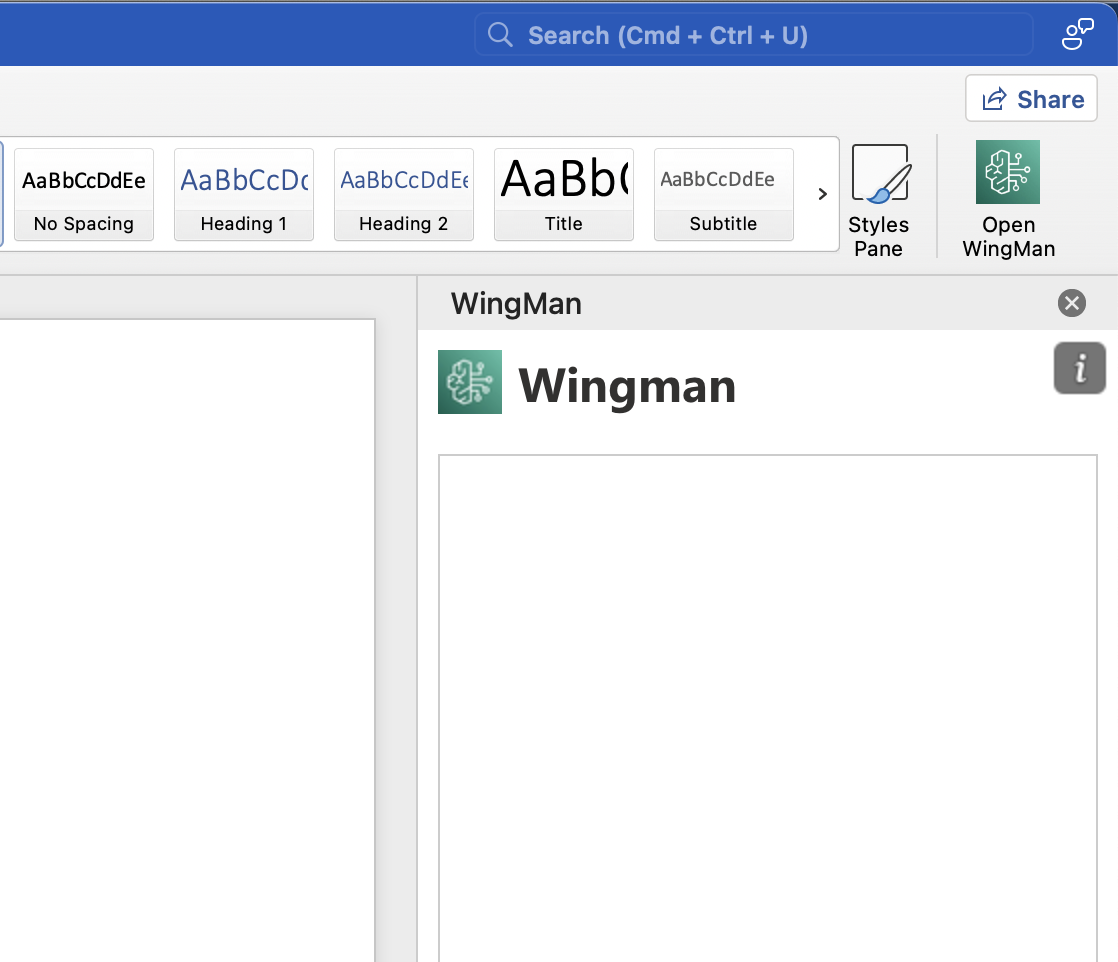Choose the Title style

click(x=564, y=194)
